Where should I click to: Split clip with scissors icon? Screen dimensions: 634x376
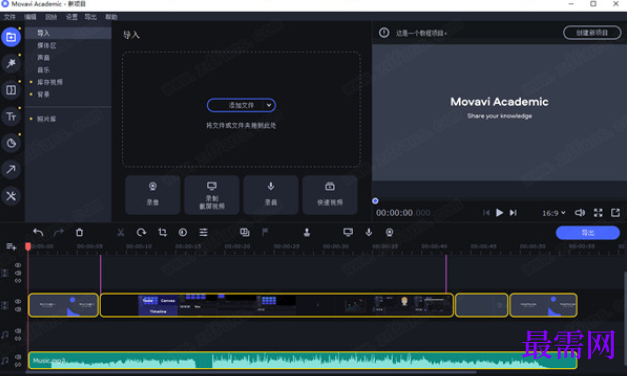tap(120, 232)
